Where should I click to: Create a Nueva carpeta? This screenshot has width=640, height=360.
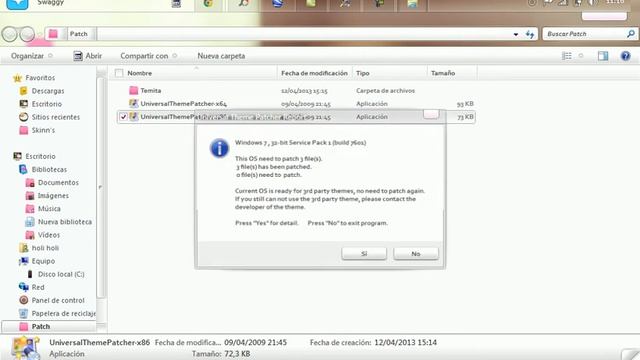pyautogui.click(x=221, y=56)
